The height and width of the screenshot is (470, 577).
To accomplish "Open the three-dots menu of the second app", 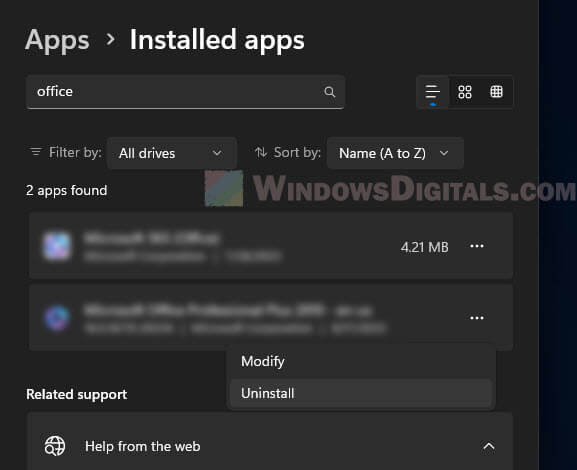I will [x=477, y=318].
